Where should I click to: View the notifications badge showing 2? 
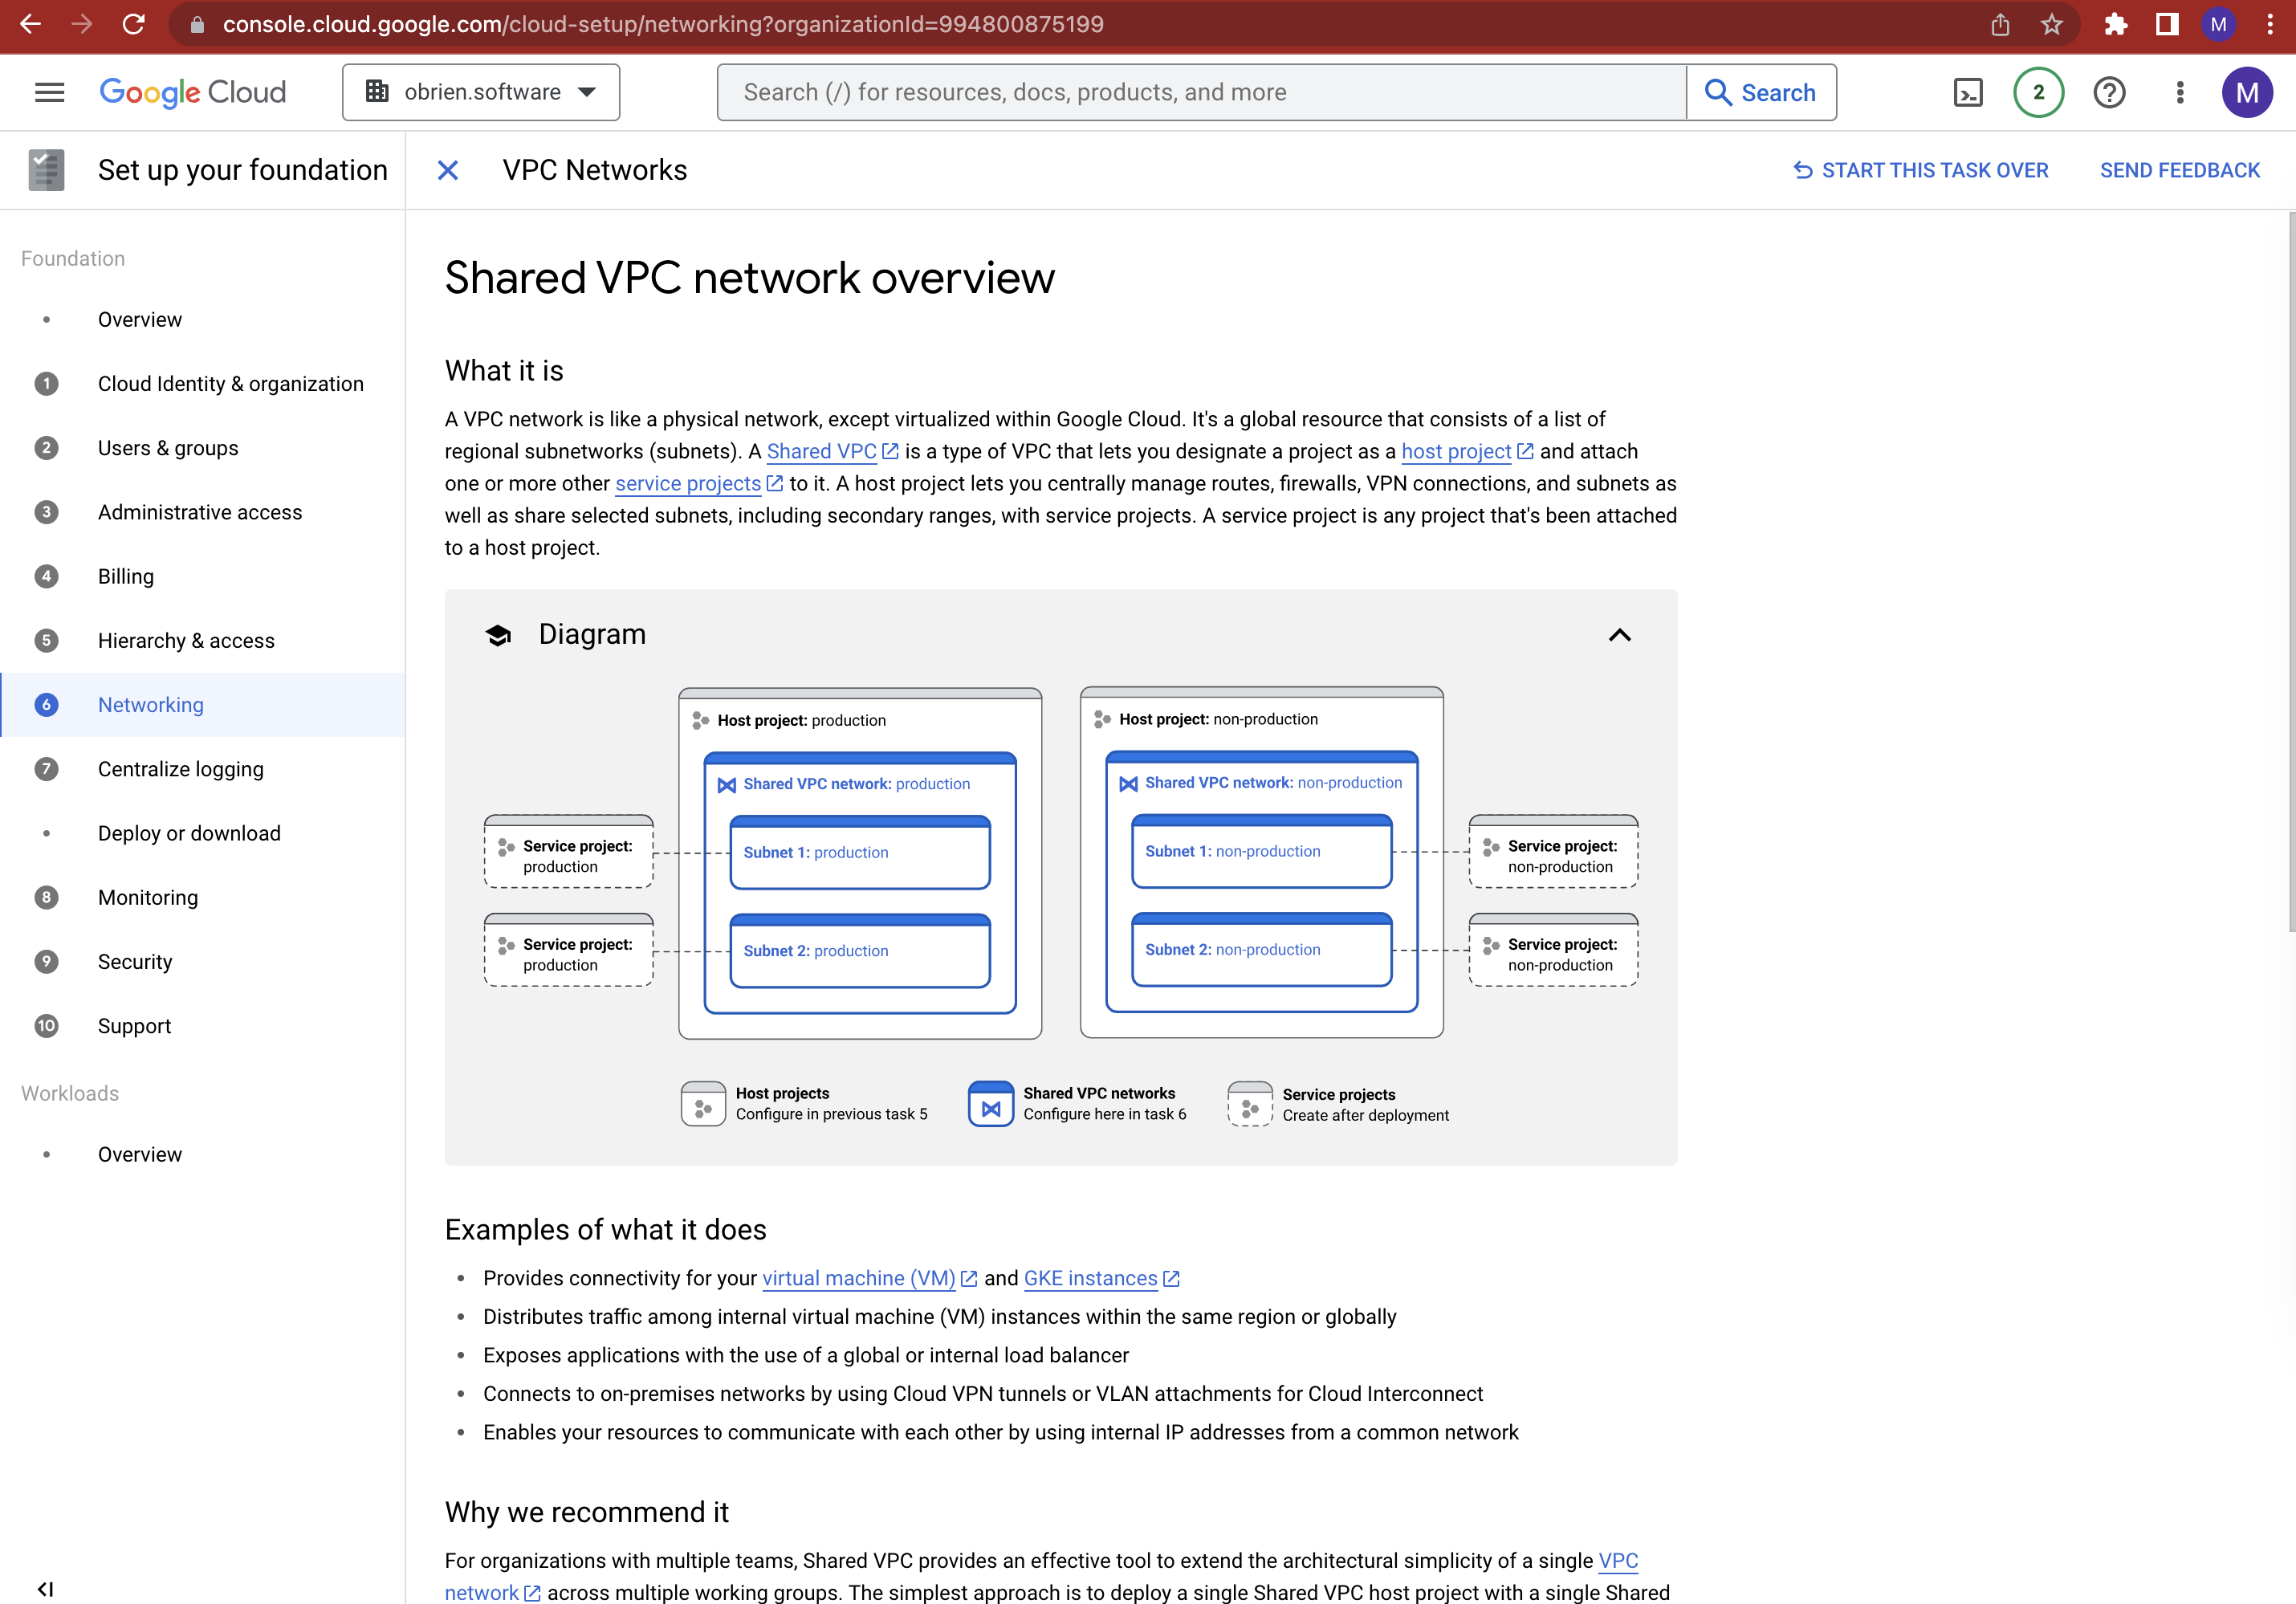[x=2038, y=92]
